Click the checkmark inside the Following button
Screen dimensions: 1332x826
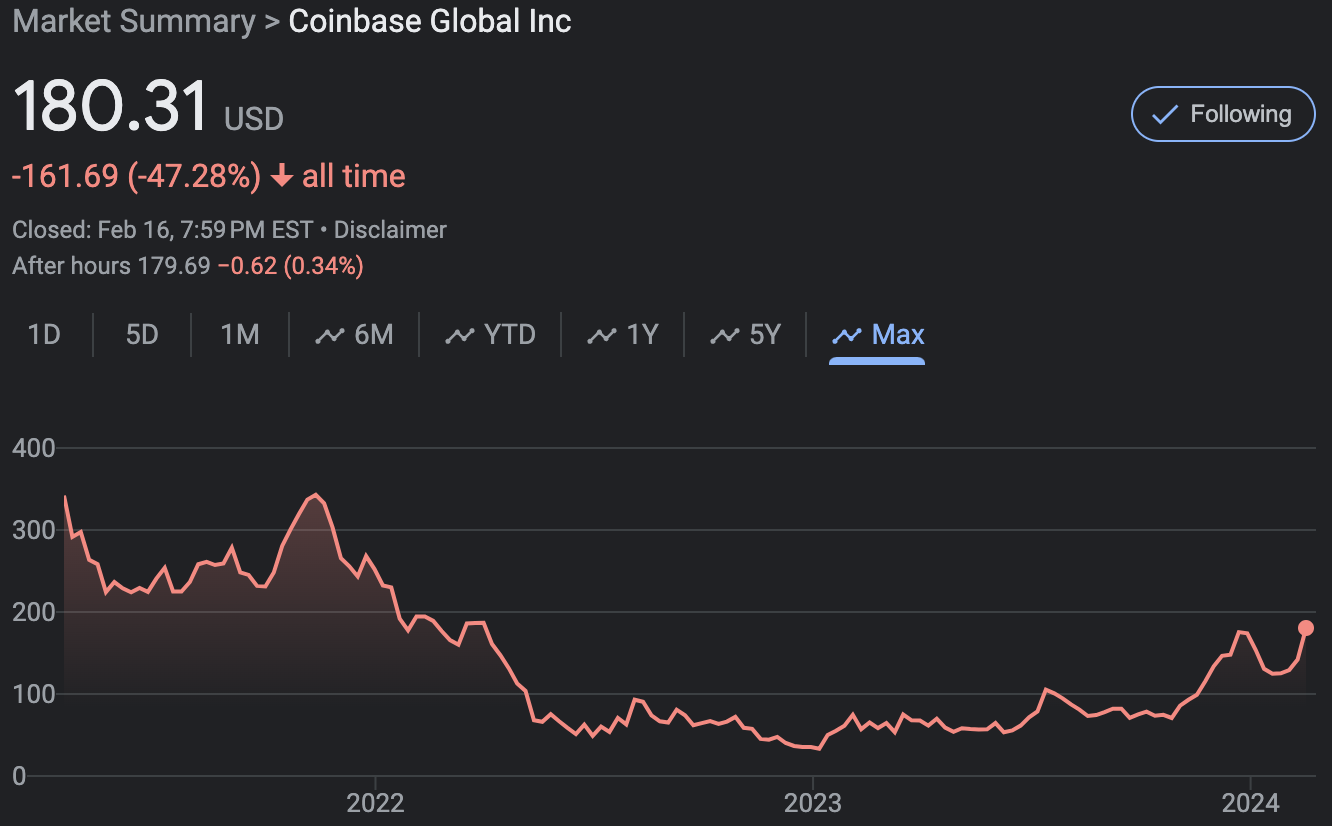tap(1163, 114)
